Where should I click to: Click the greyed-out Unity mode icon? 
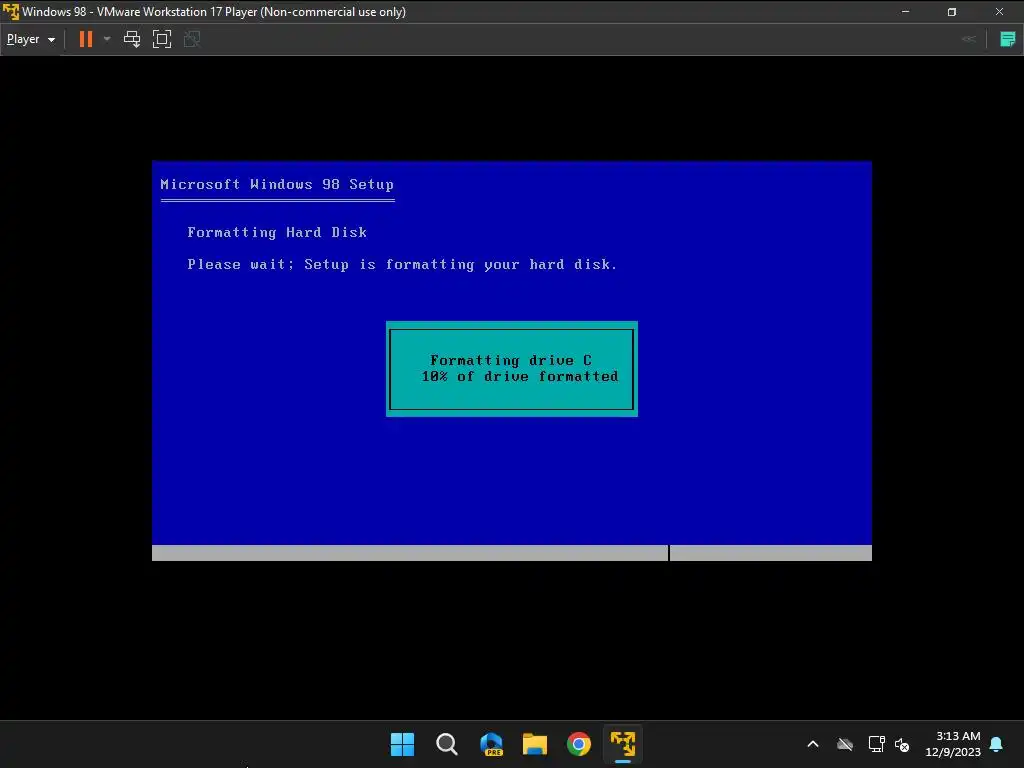click(192, 39)
